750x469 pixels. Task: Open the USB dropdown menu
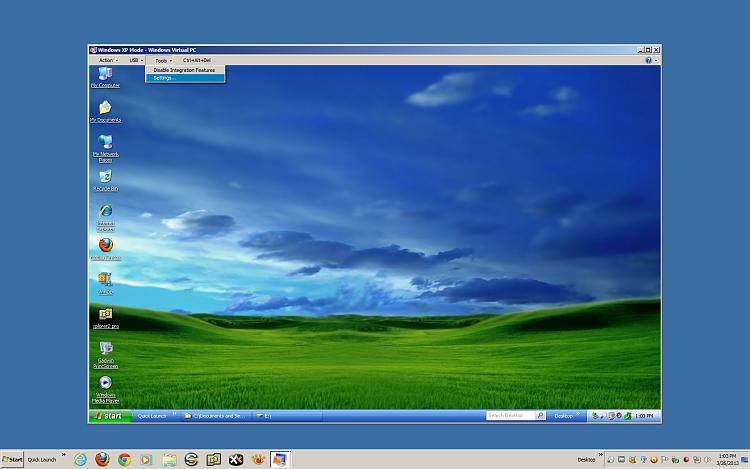[136, 60]
